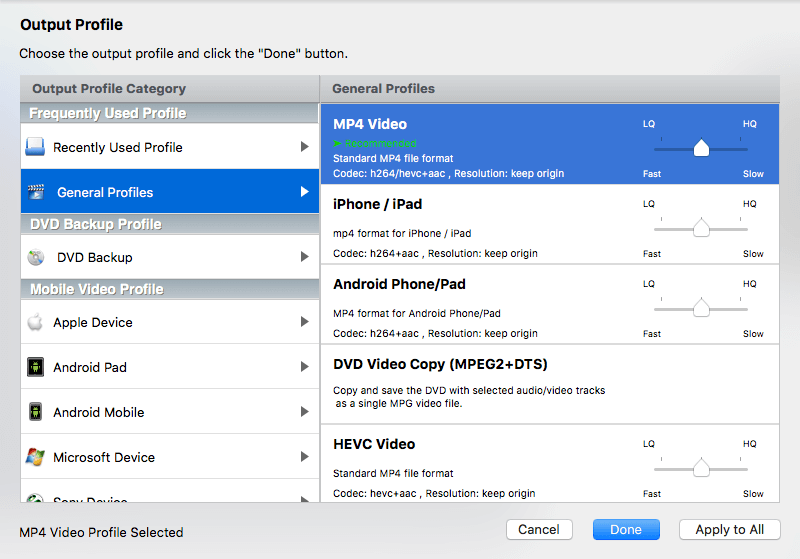
Task: Select Recently Used Profile category
Action: coord(170,147)
